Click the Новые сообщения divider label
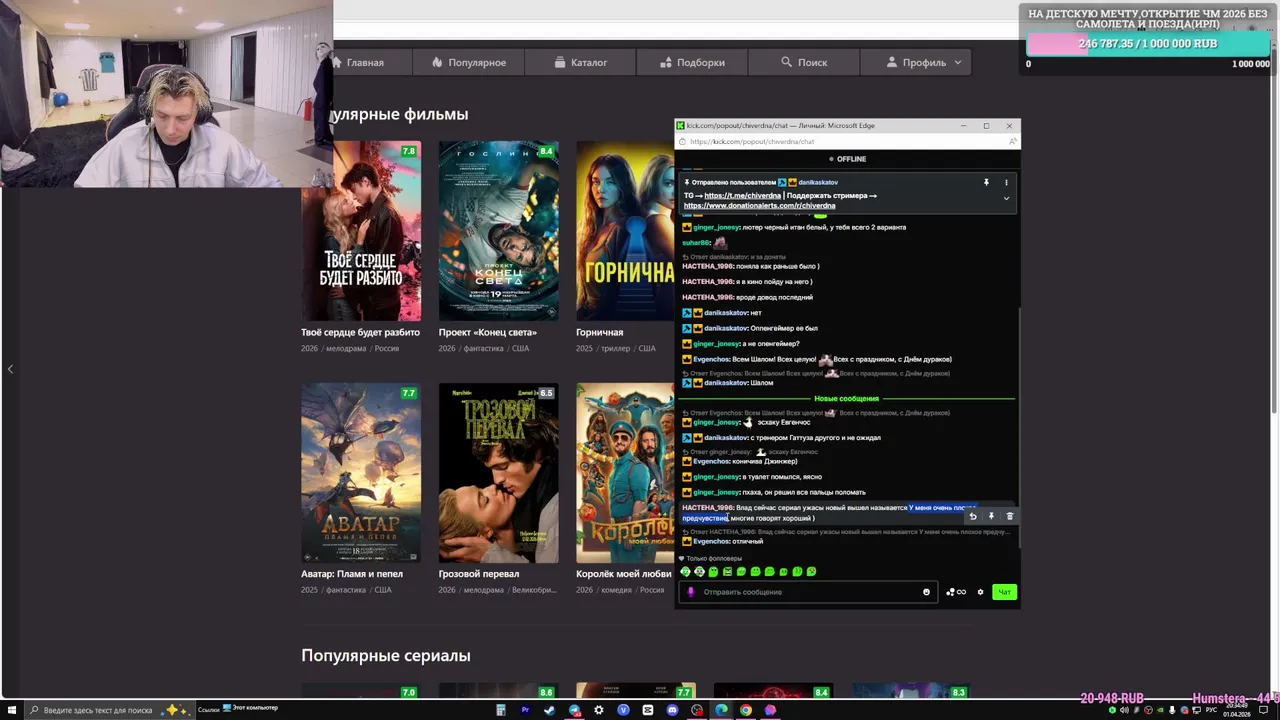1280x720 pixels. click(846, 399)
